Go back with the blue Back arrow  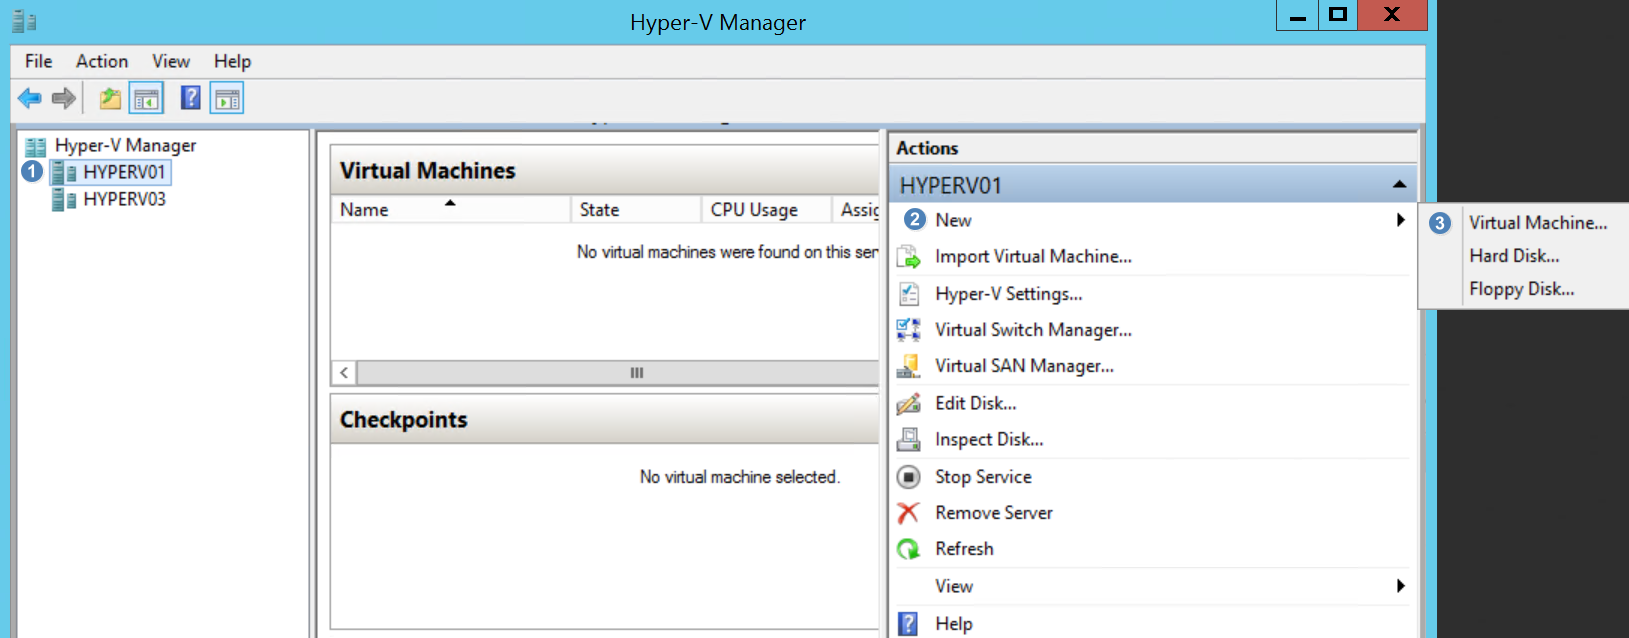tap(30, 98)
